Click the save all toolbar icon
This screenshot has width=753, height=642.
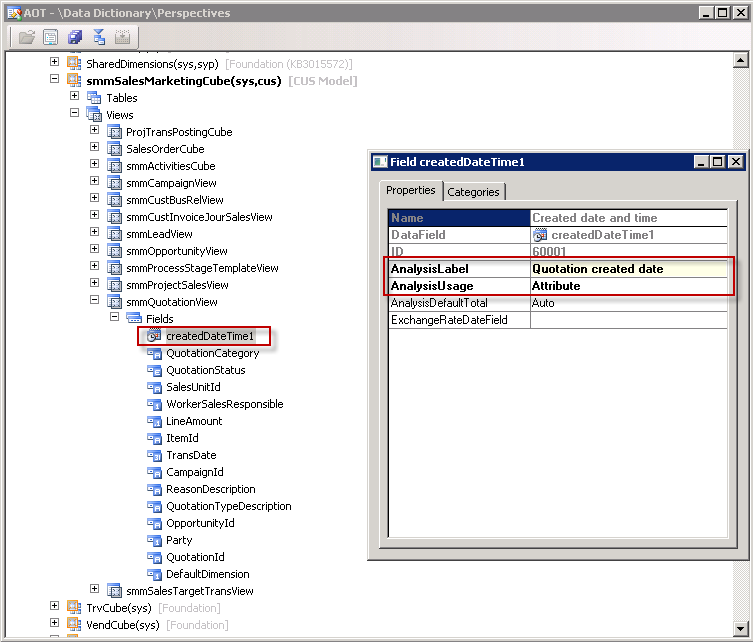pyautogui.click(x=75, y=37)
